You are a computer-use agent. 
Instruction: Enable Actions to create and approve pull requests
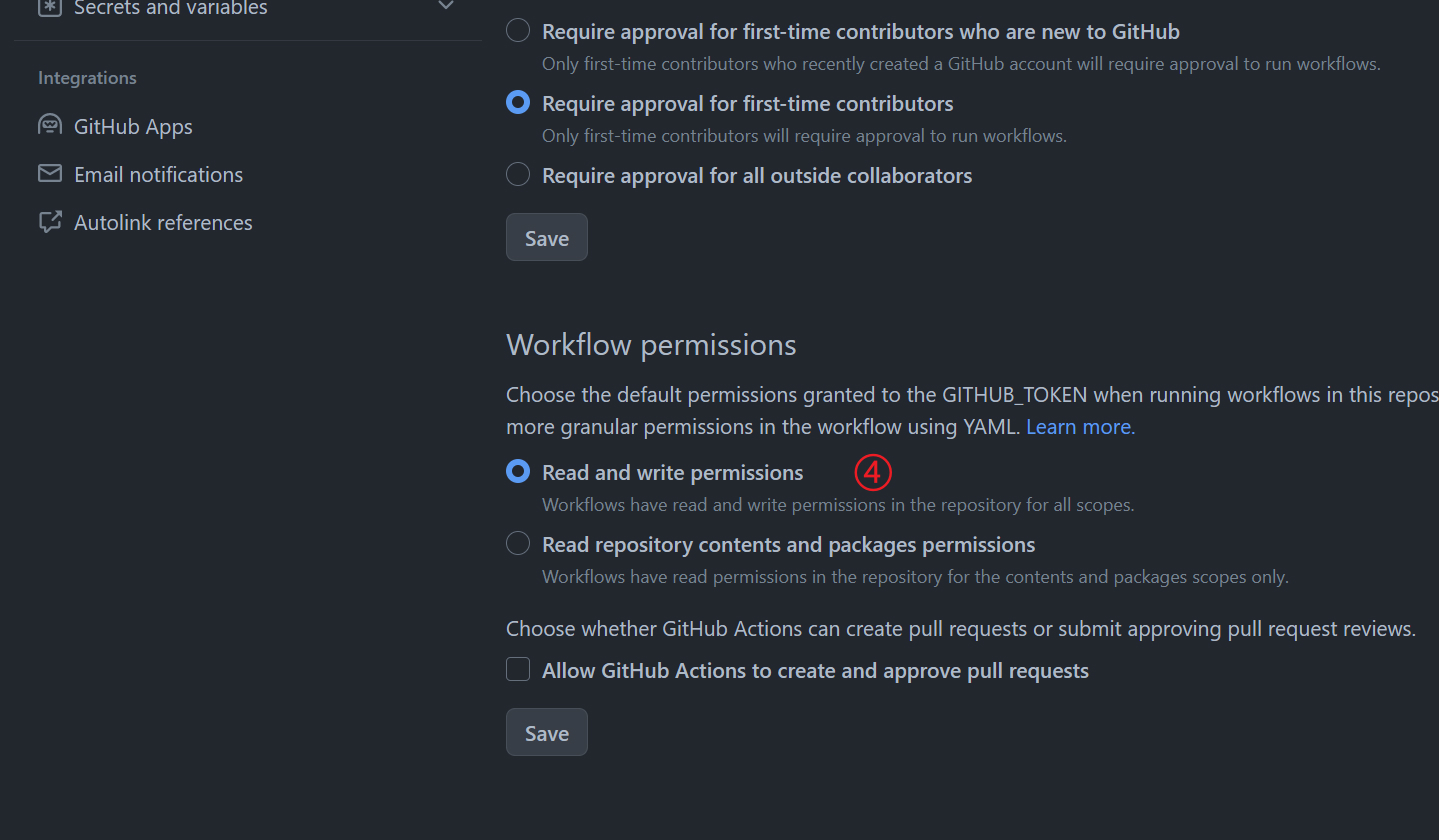pyautogui.click(x=517, y=669)
